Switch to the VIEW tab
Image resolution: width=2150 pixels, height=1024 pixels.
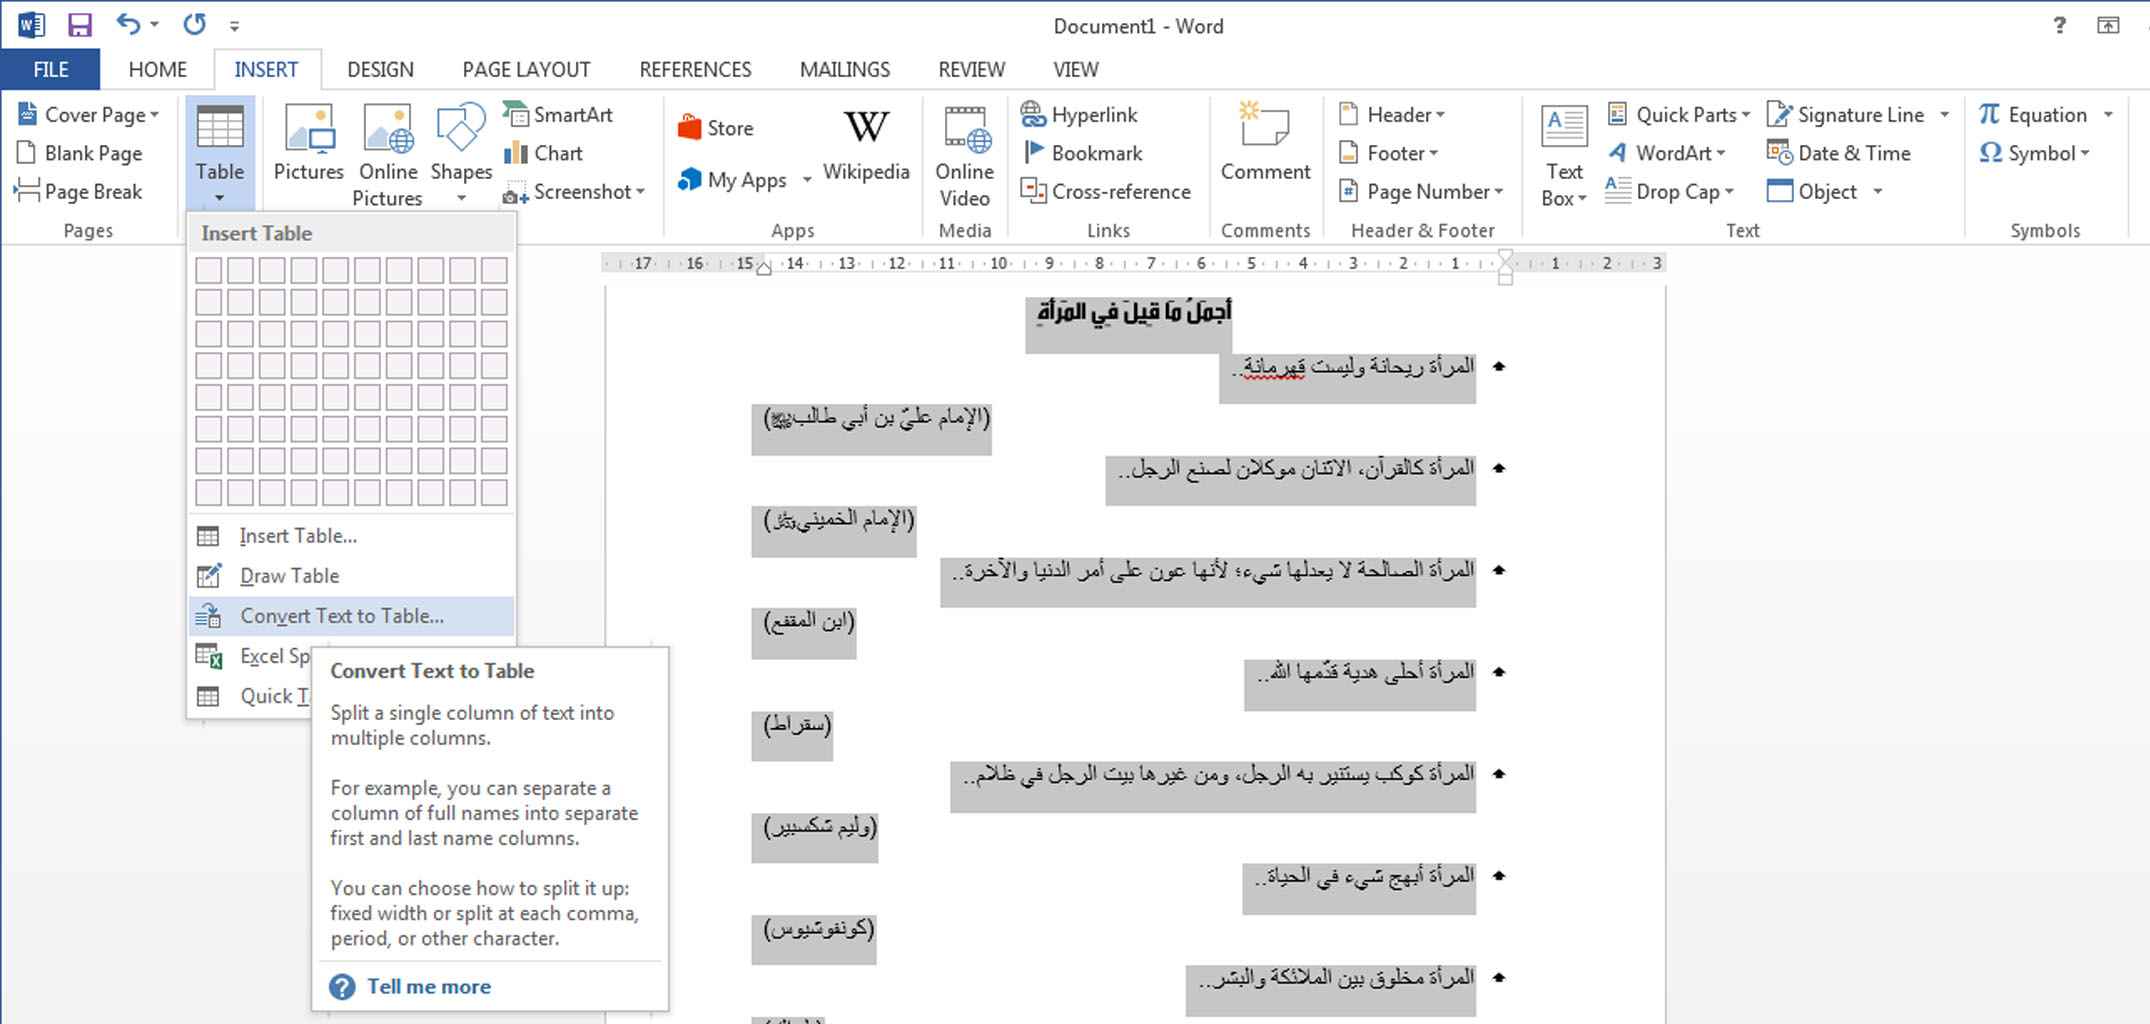[1076, 69]
